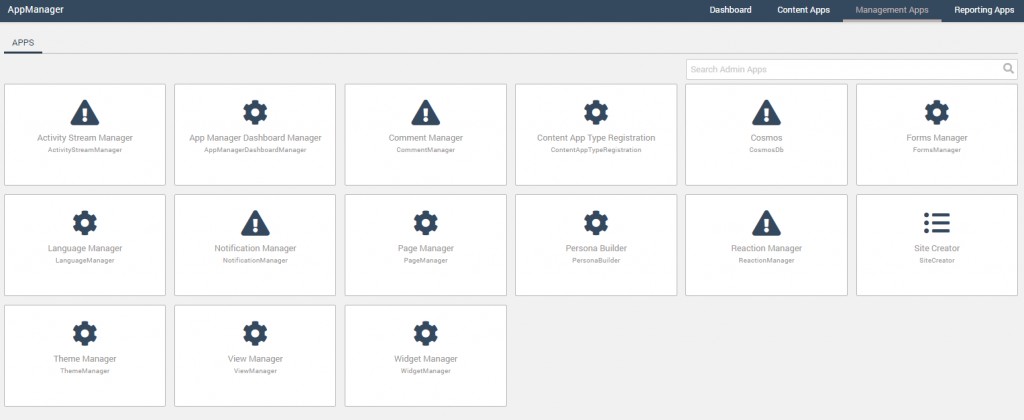Click the Site Creator list icon

point(936,222)
